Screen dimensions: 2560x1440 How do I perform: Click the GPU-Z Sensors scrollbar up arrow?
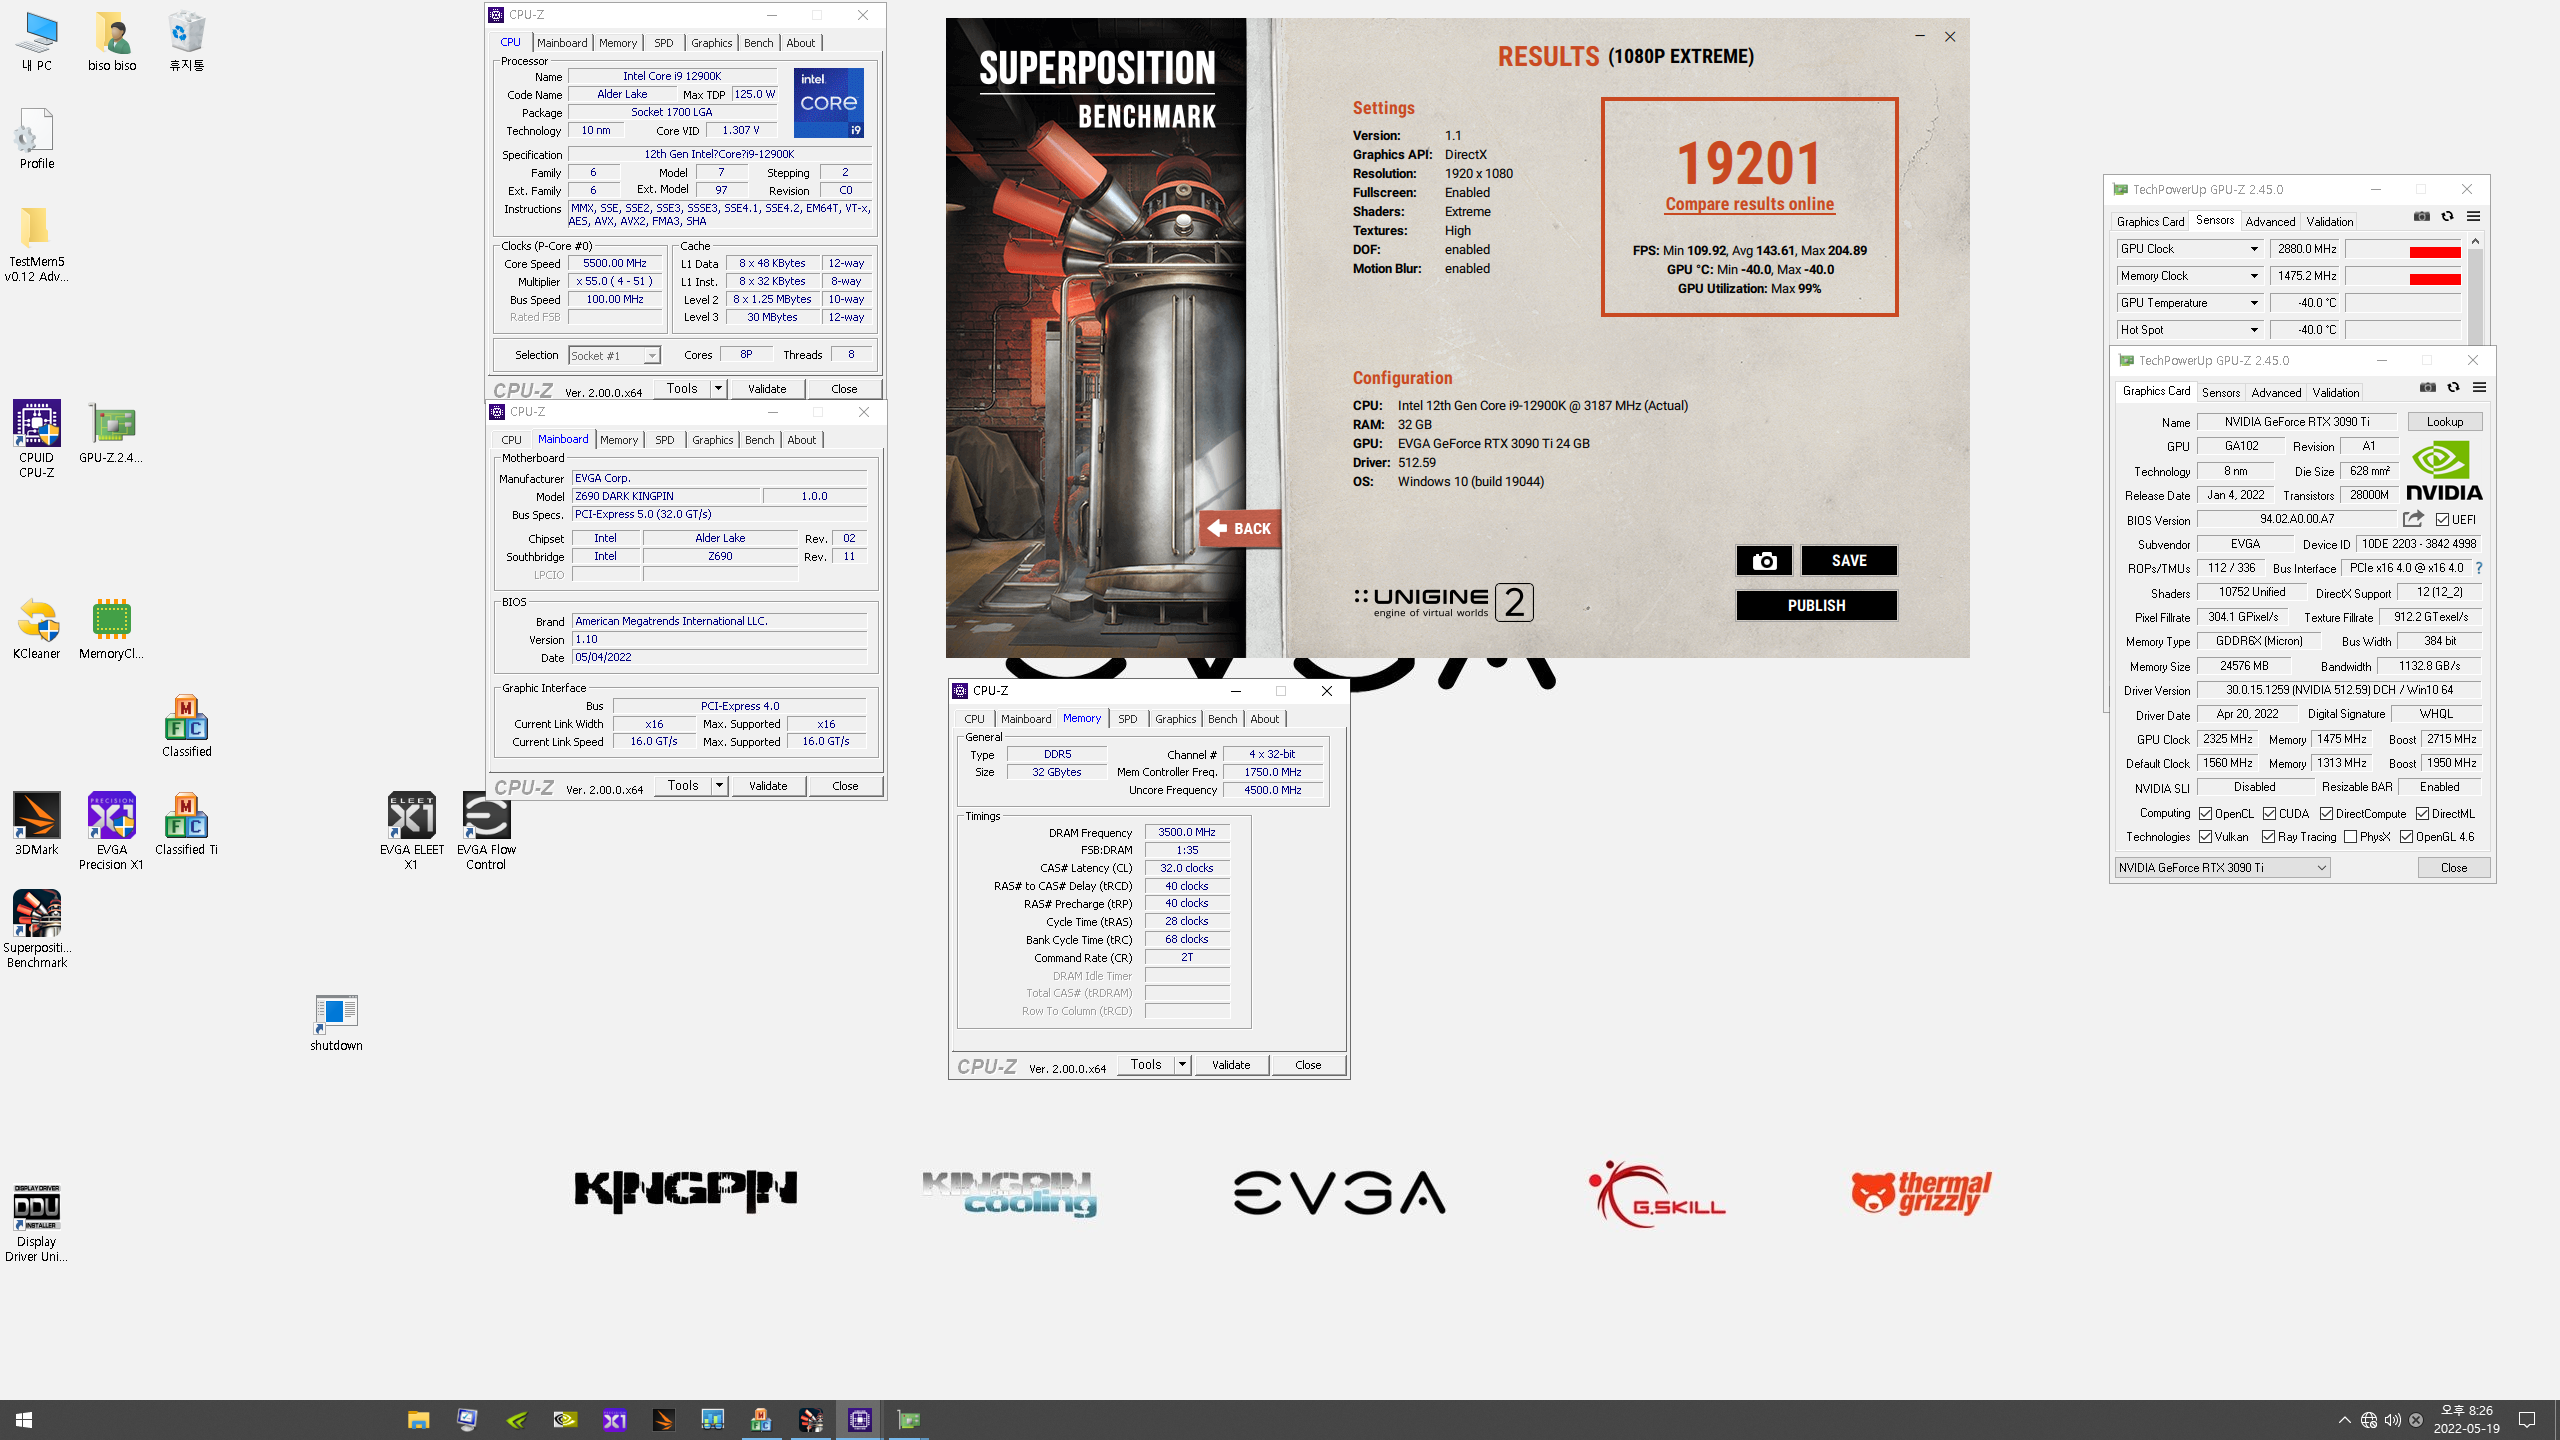point(2475,241)
